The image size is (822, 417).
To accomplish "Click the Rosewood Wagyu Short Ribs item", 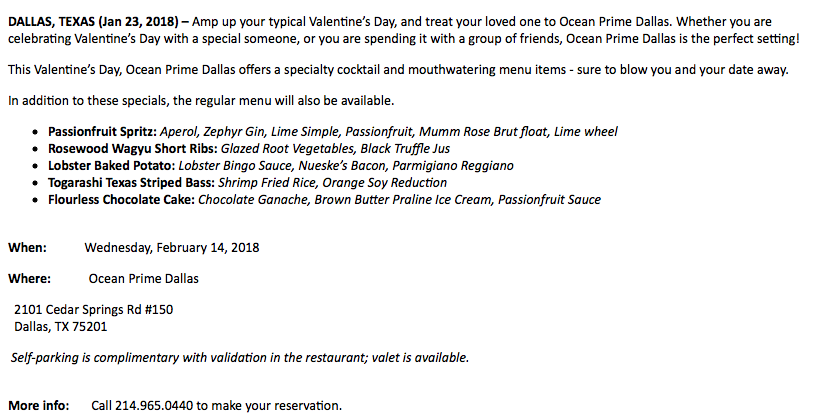I will point(249,149).
